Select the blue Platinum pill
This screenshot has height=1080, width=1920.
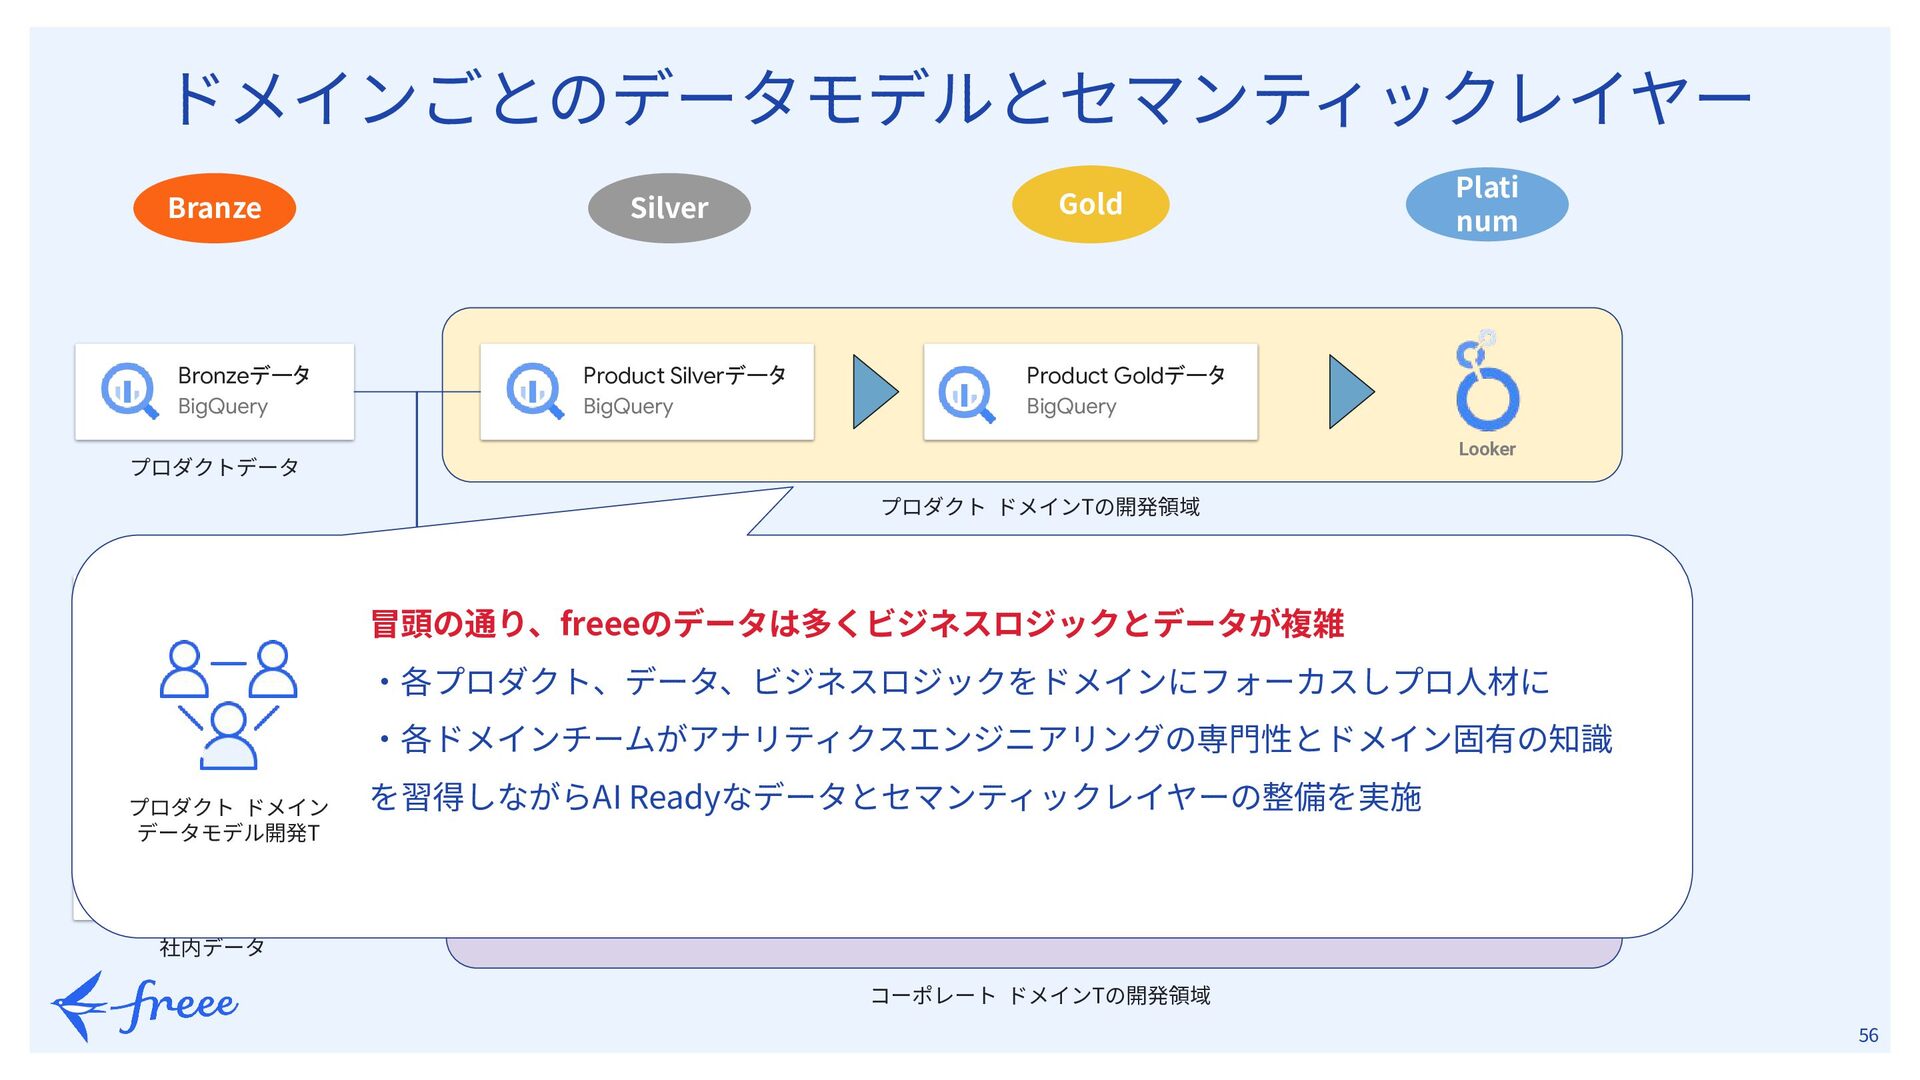(x=1487, y=204)
